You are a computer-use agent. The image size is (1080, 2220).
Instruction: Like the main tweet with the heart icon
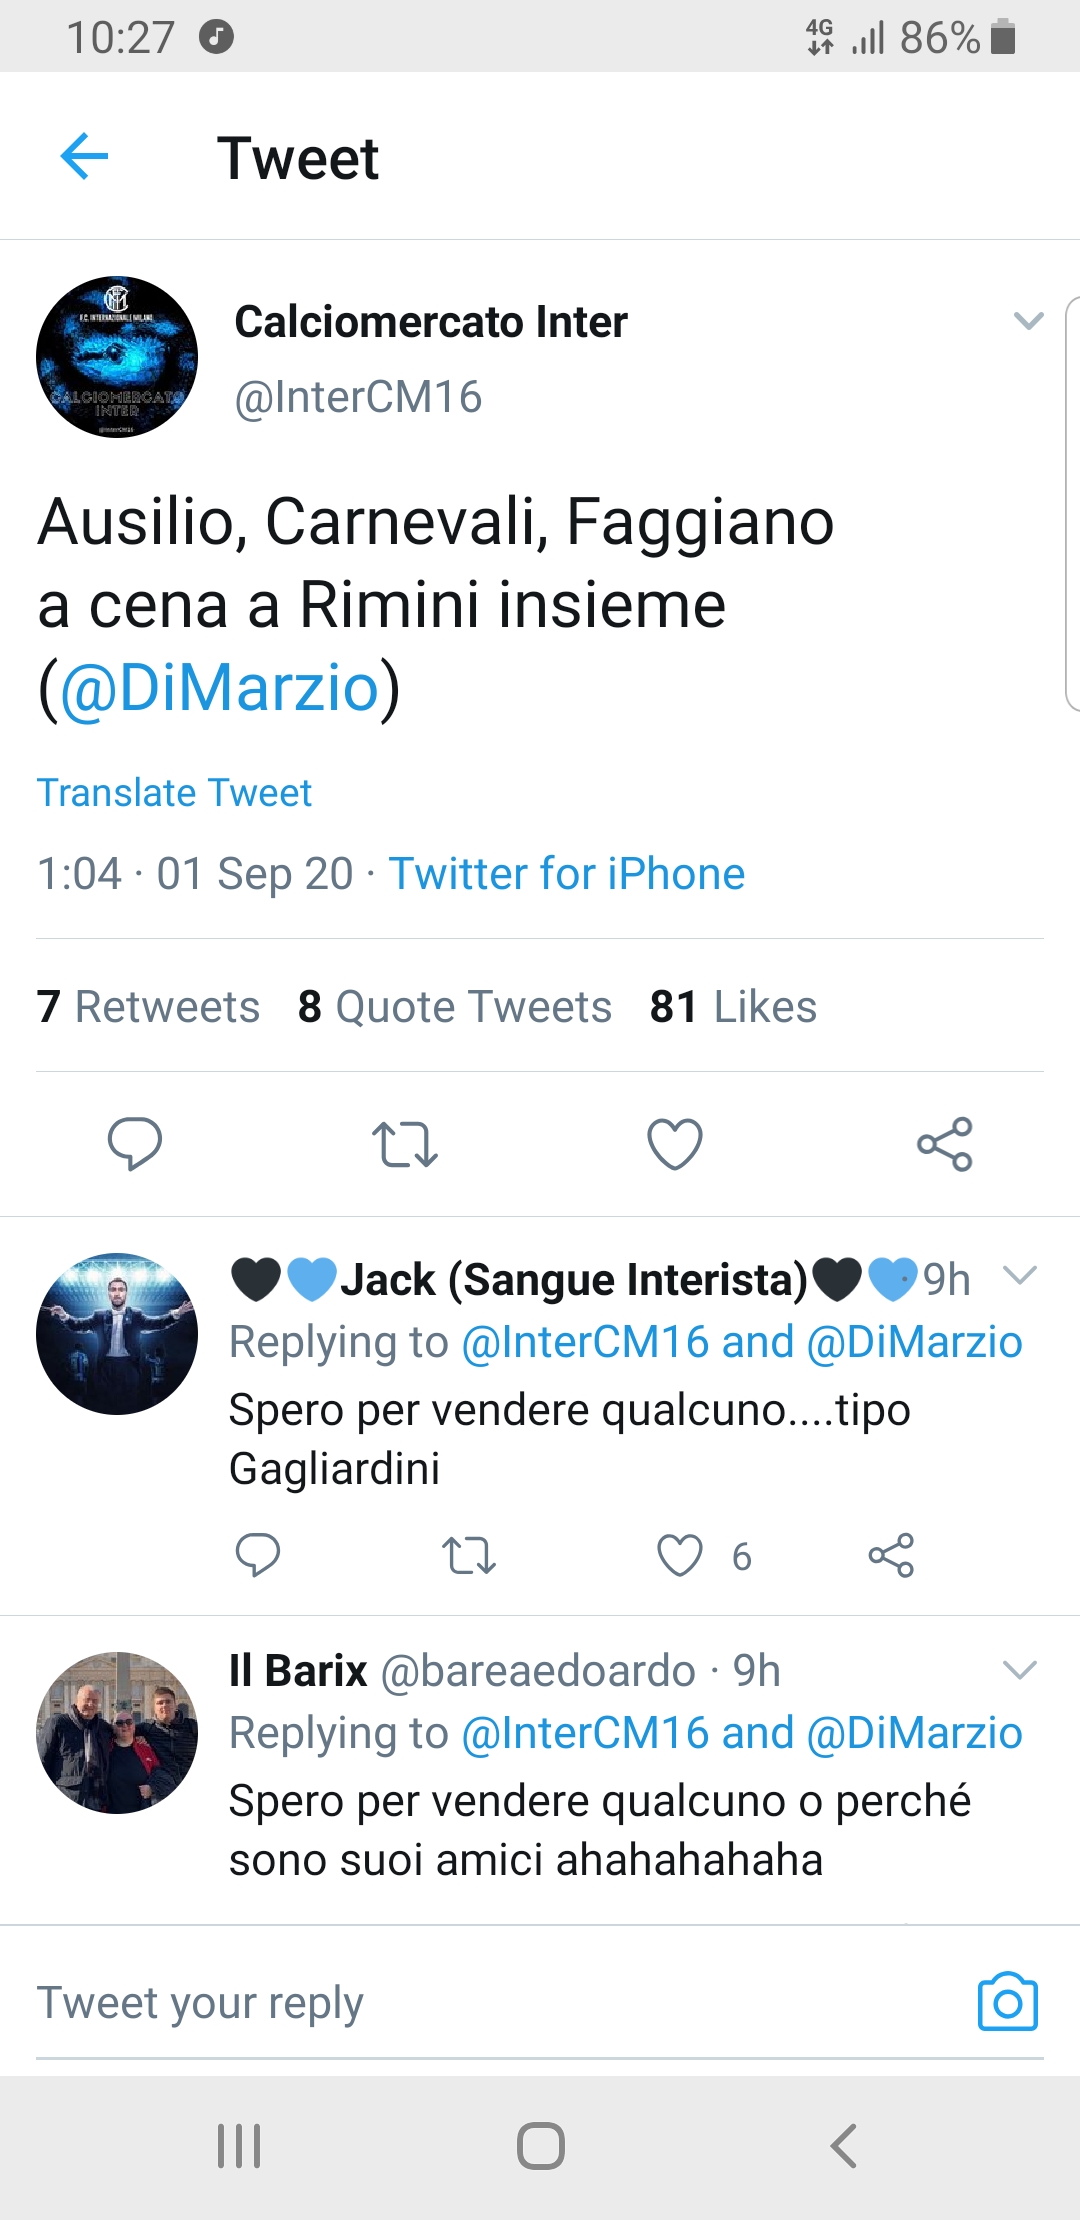click(x=675, y=1144)
